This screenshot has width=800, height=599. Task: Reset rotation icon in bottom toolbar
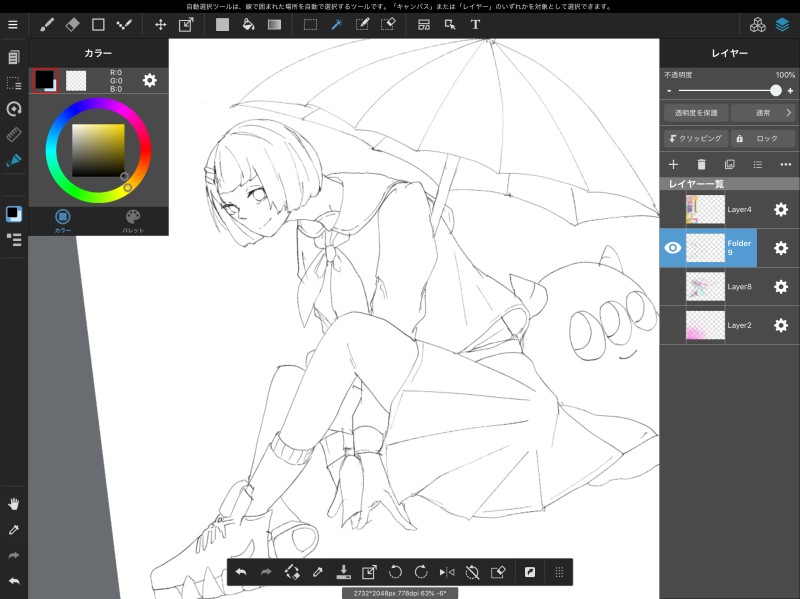point(472,572)
